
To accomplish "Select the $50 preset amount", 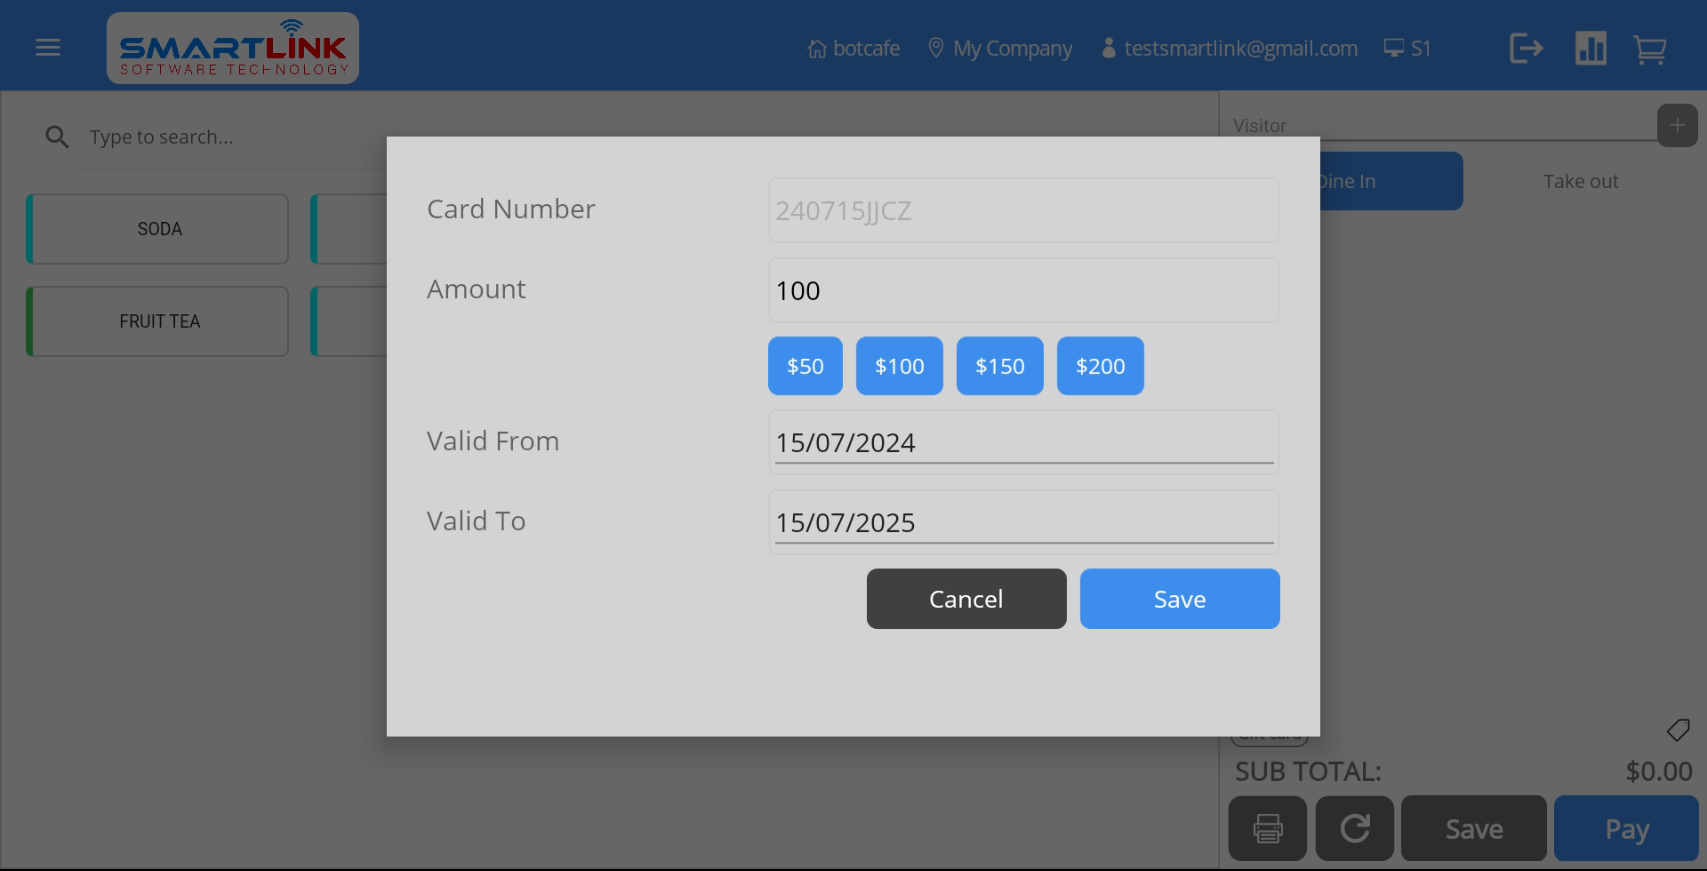I will coord(805,366).
